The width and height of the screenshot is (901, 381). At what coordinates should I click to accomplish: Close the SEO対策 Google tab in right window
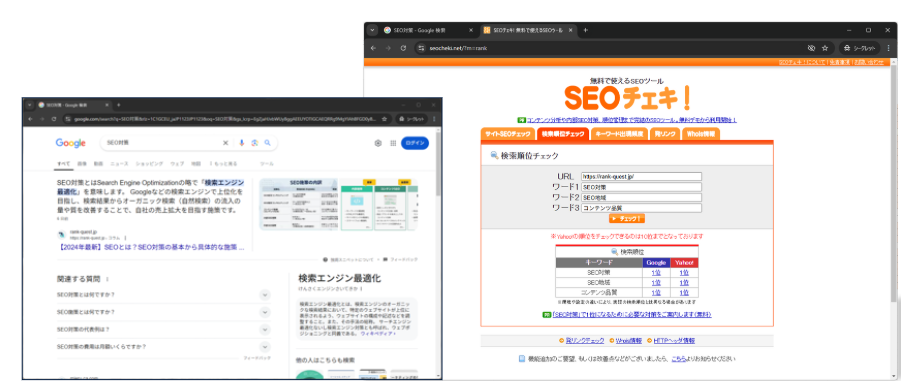[x=471, y=30]
